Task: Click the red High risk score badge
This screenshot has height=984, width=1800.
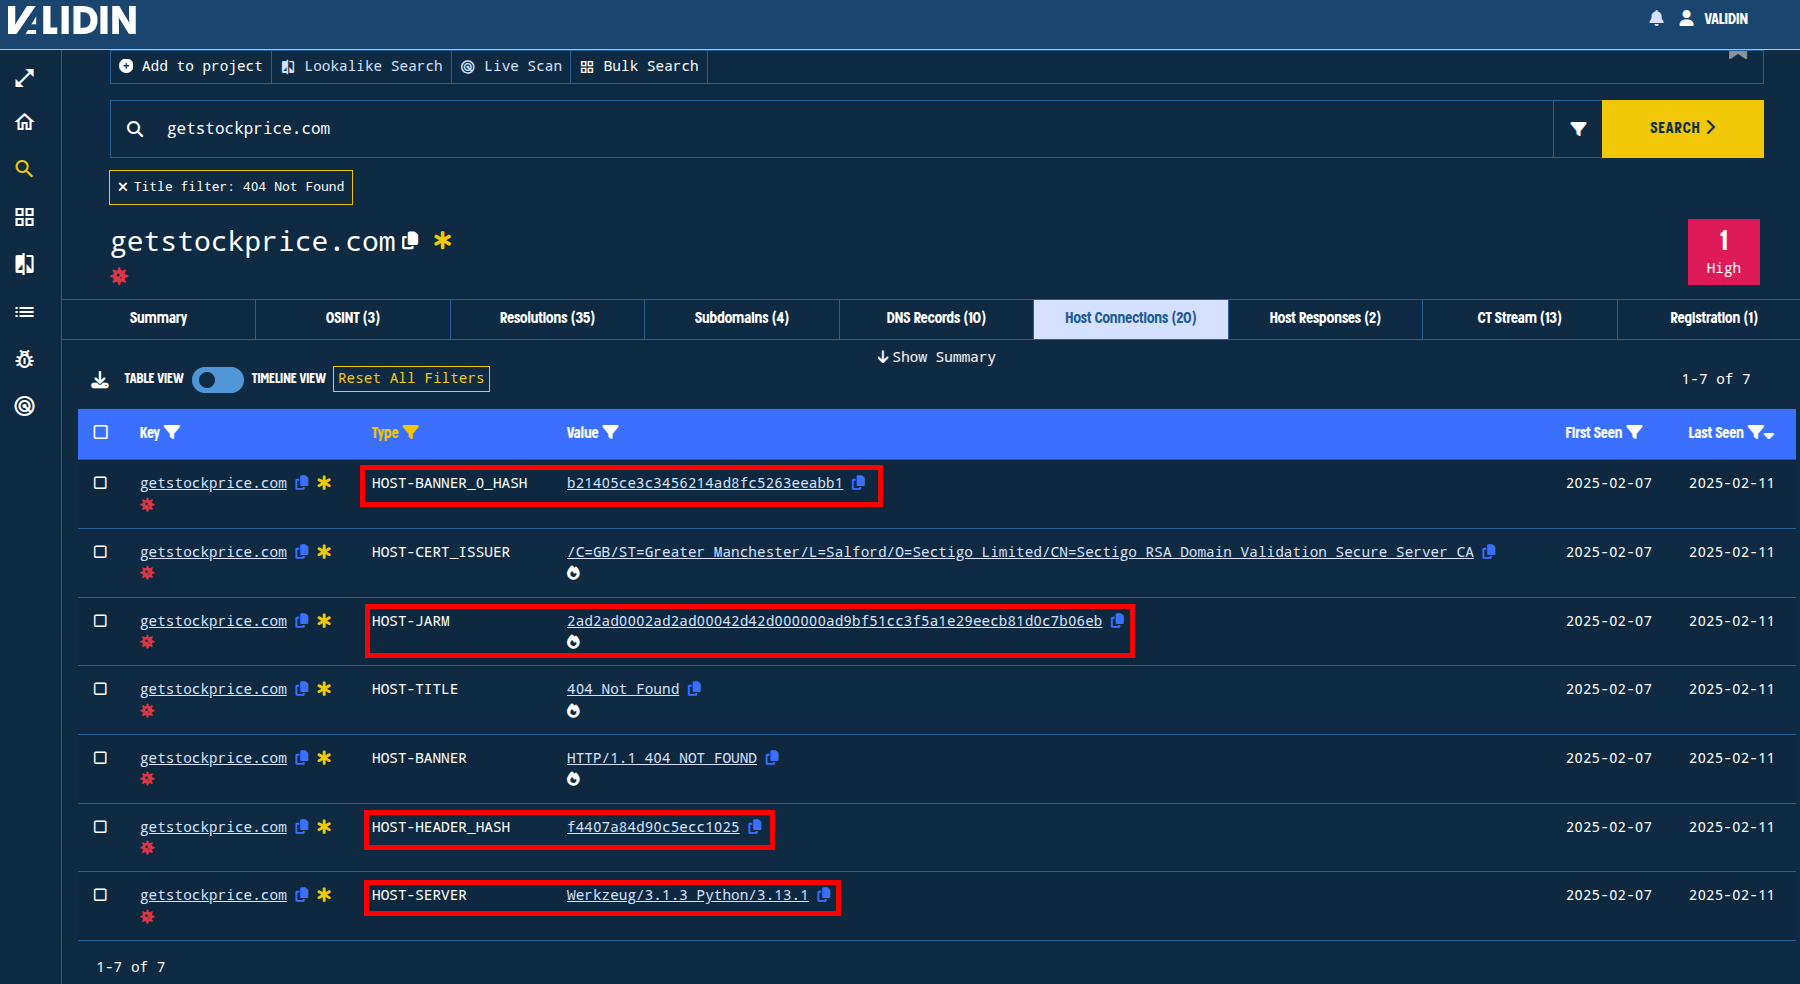Action: (x=1724, y=252)
